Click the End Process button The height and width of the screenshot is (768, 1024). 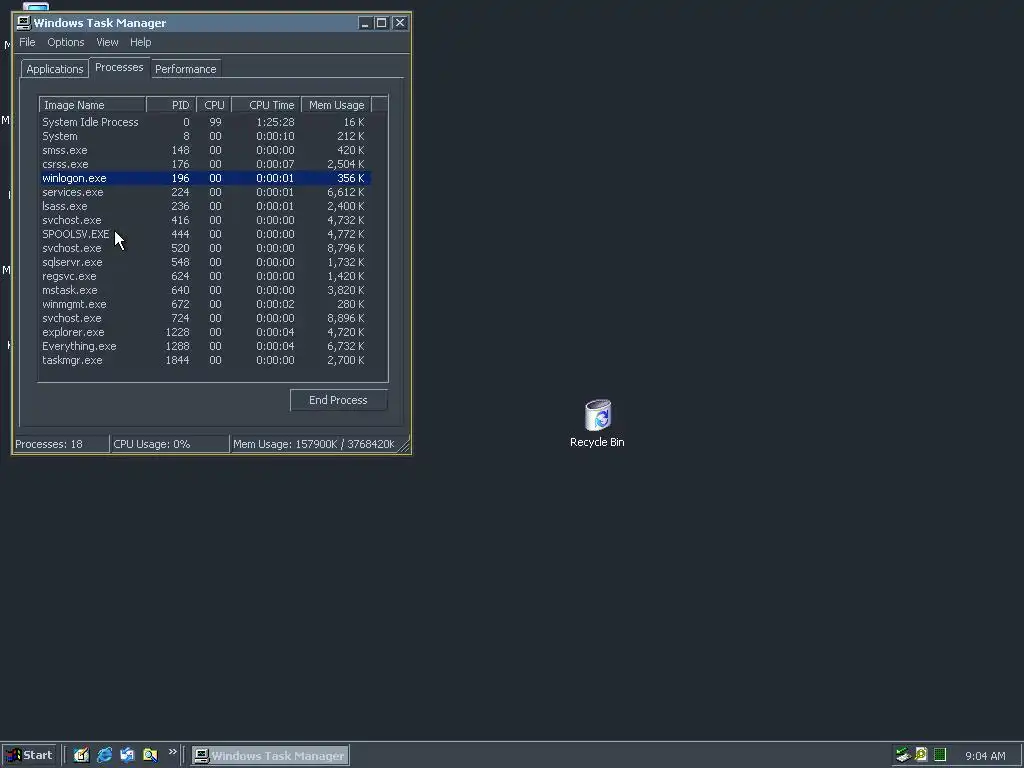(x=338, y=400)
